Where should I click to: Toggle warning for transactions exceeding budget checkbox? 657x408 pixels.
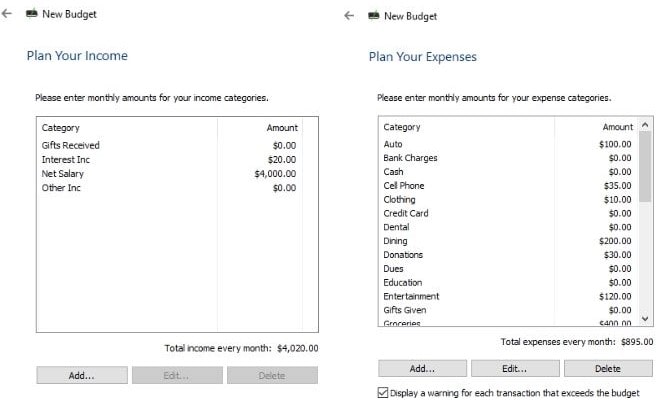(383, 393)
